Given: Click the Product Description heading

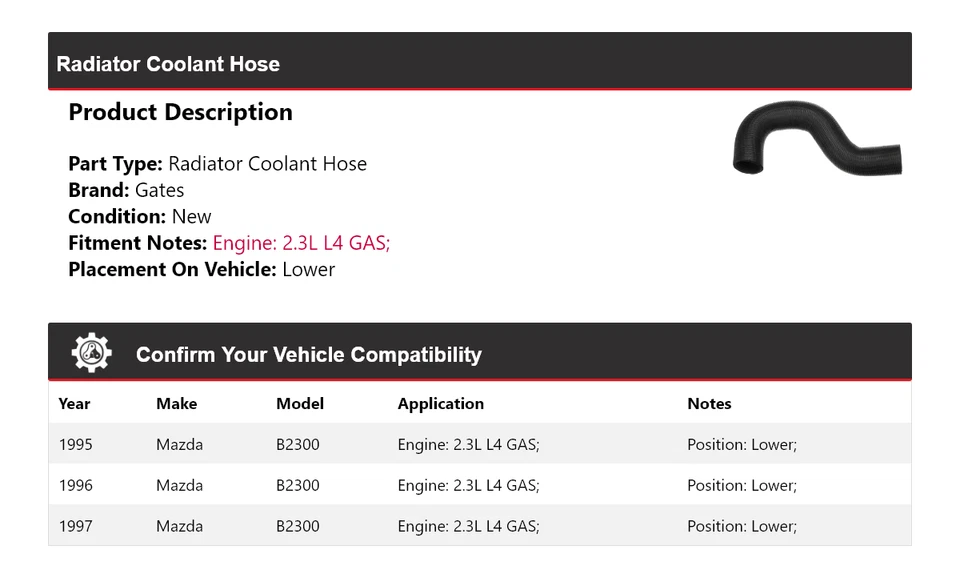Looking at the screenshot, I should [180, 112].
